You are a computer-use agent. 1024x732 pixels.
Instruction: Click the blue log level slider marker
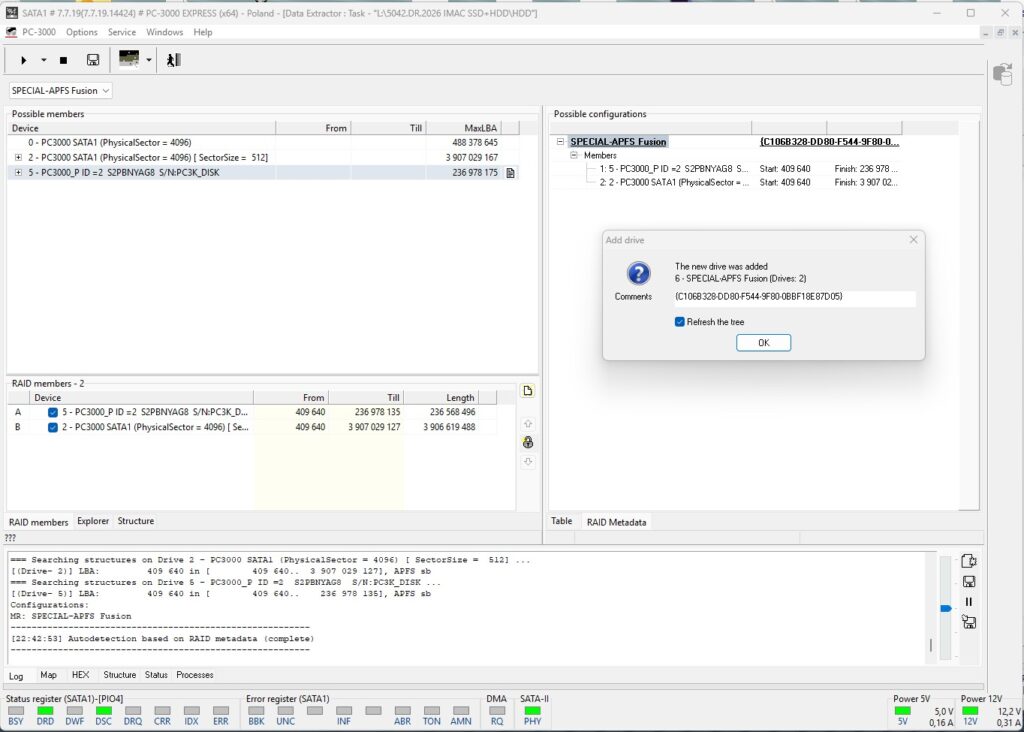(946, 609)
